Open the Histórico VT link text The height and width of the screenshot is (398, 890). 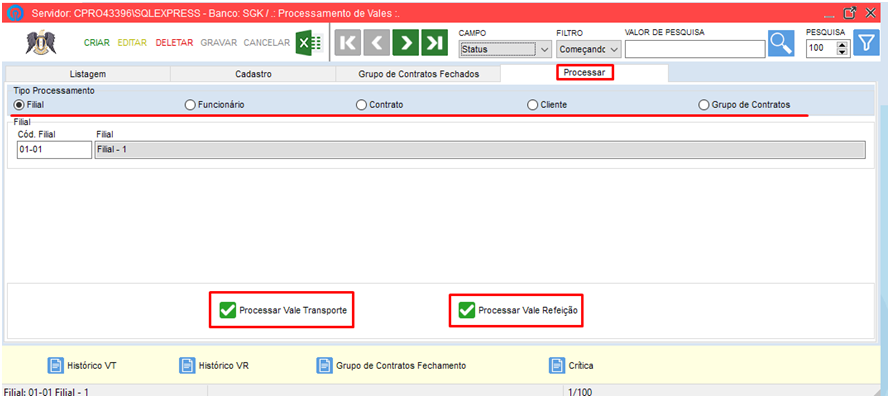[92, 366]
